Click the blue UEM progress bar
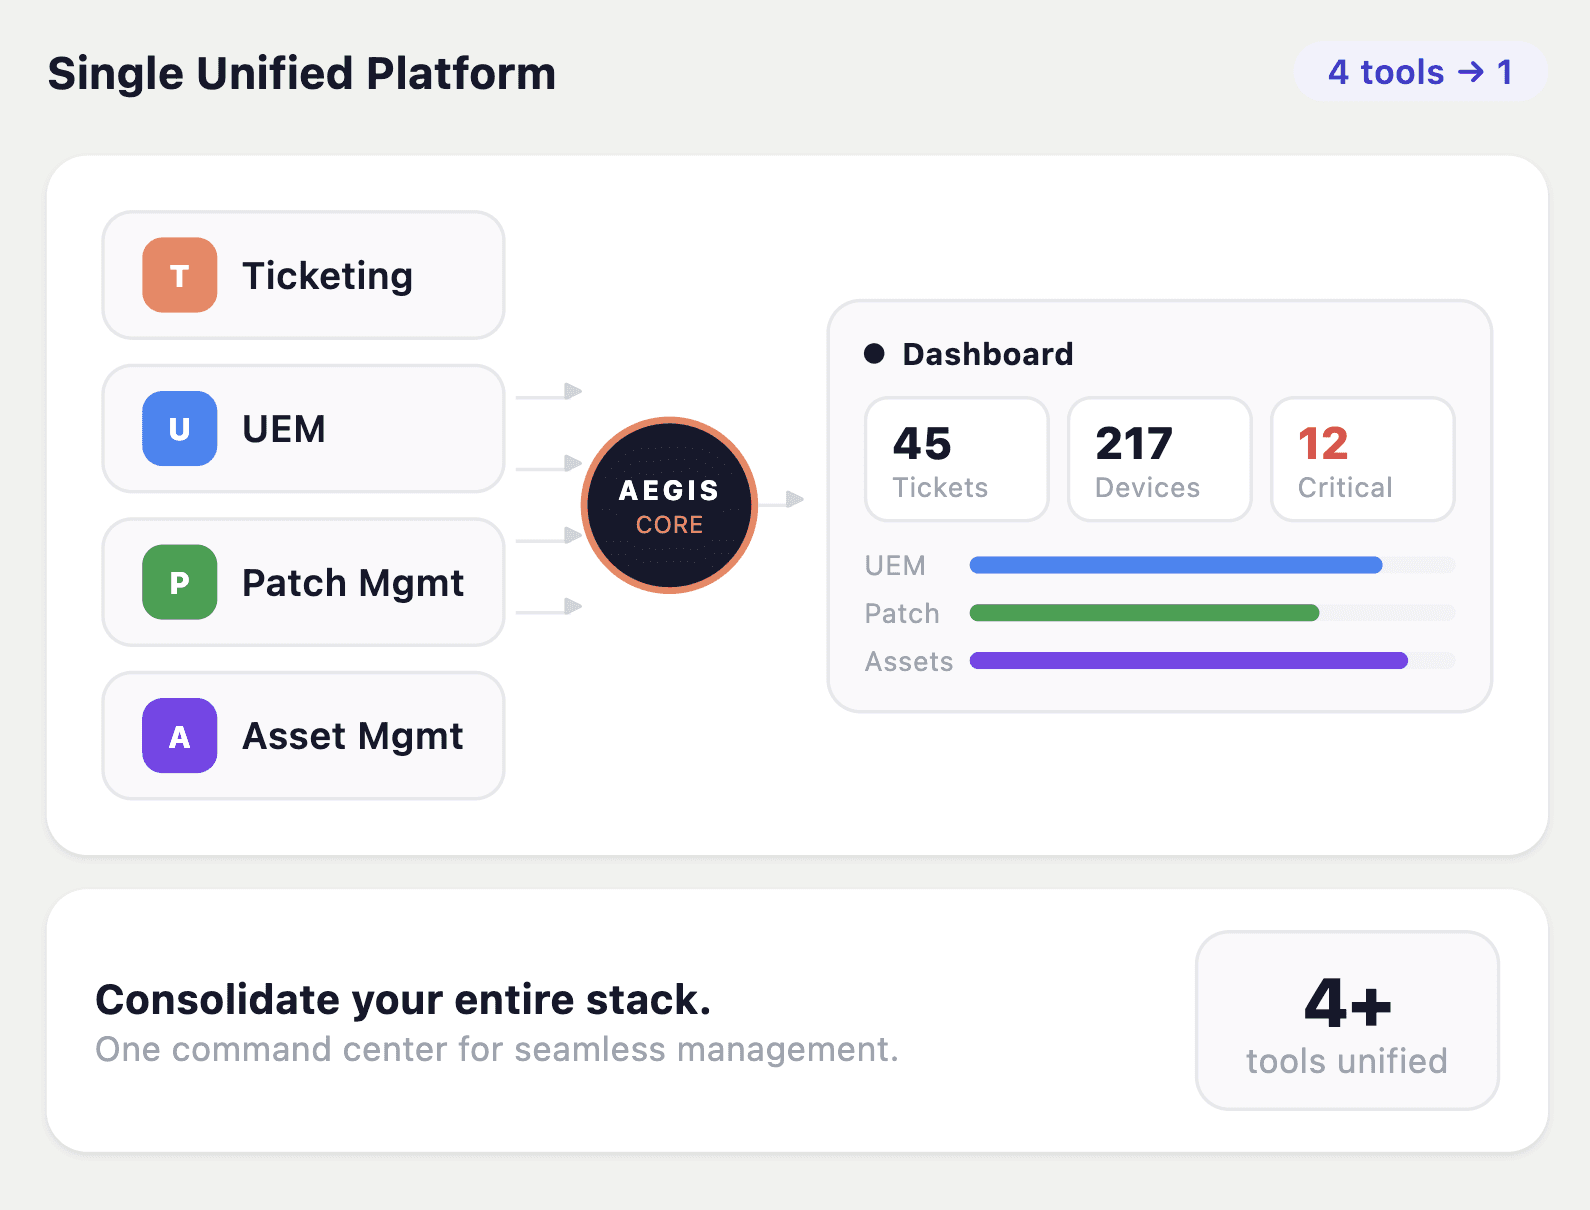This screenshot has height=1210, width=1590. 1176,565
